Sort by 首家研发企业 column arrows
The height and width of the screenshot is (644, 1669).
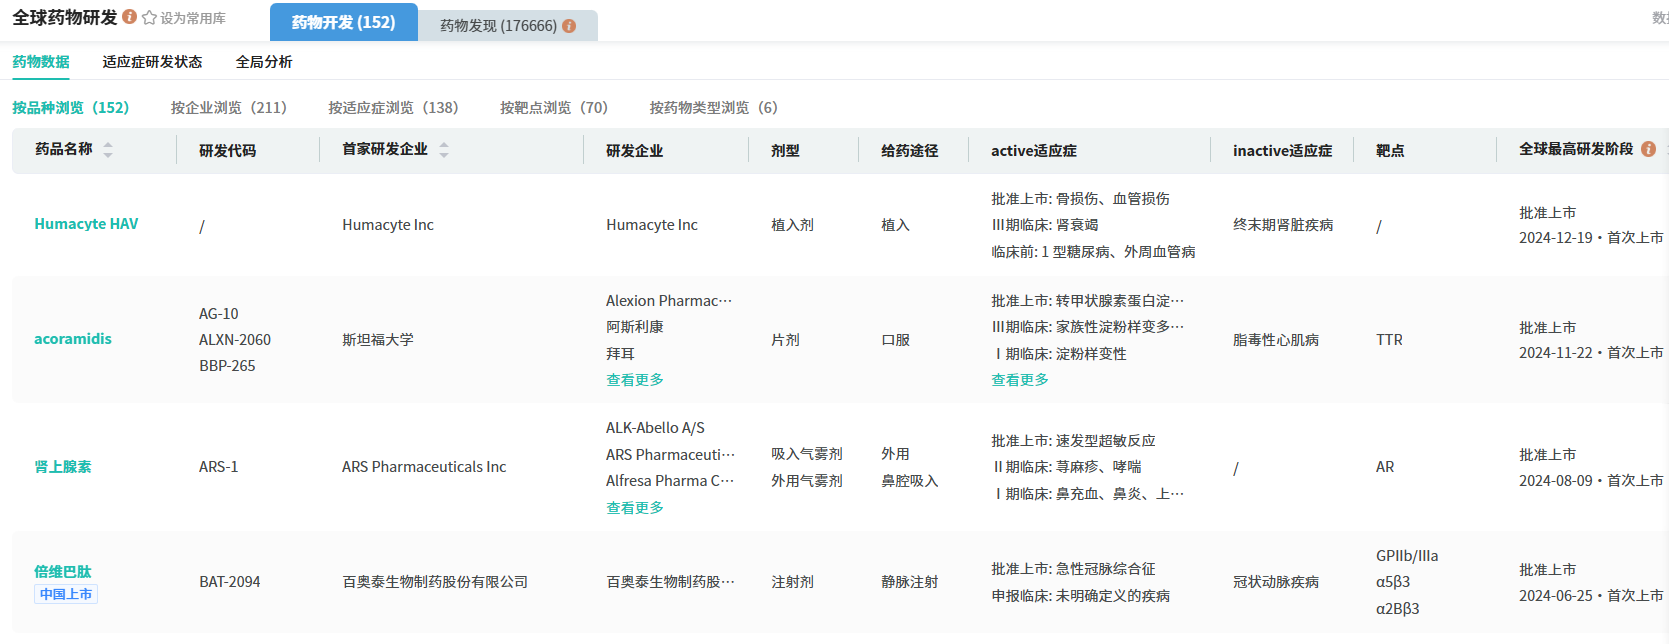click(444, 150)
